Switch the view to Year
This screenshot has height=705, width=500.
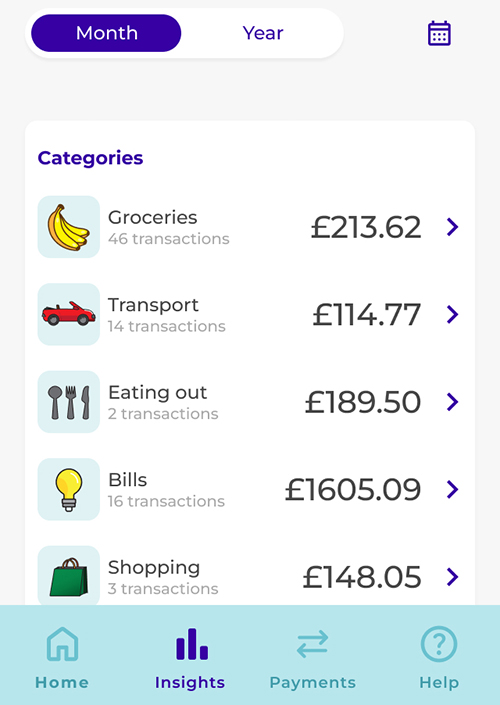pyautogui.click(x=263, y=33)
